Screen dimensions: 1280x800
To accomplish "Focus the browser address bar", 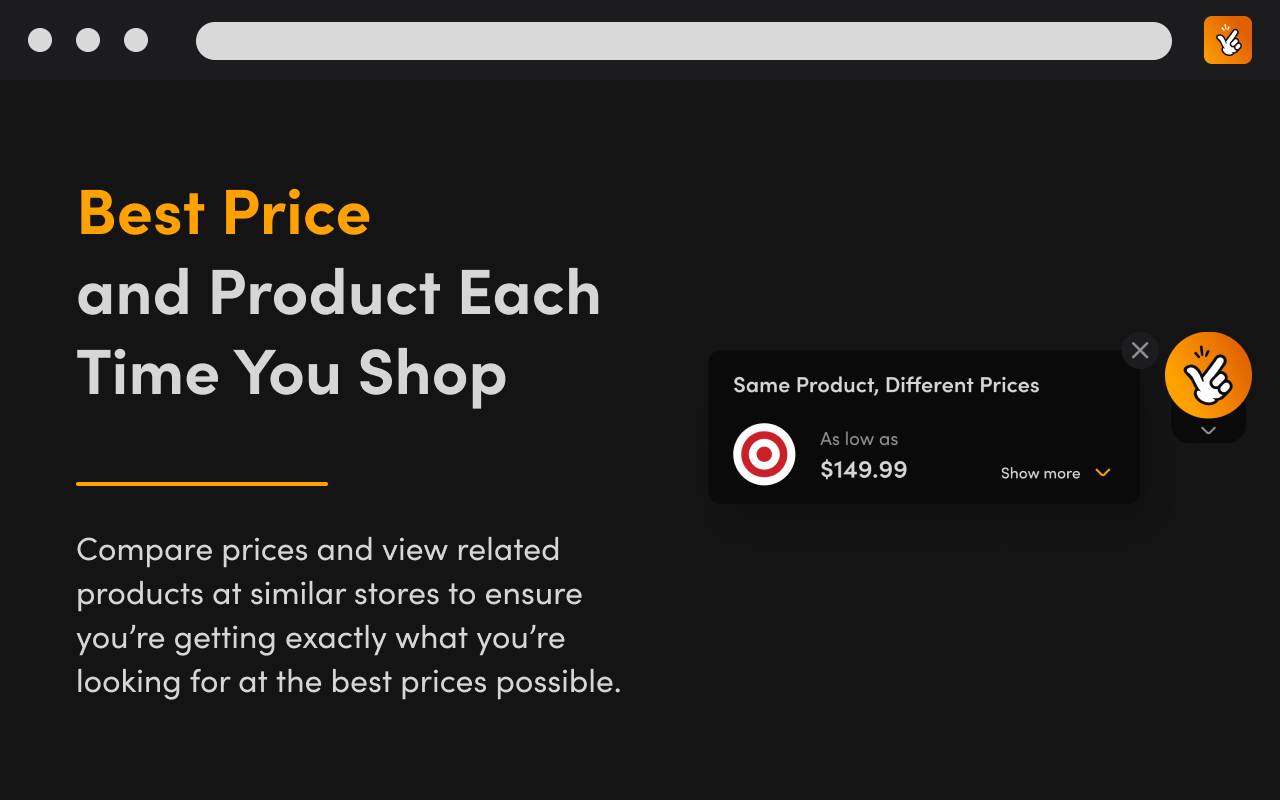I will (683, 41).
